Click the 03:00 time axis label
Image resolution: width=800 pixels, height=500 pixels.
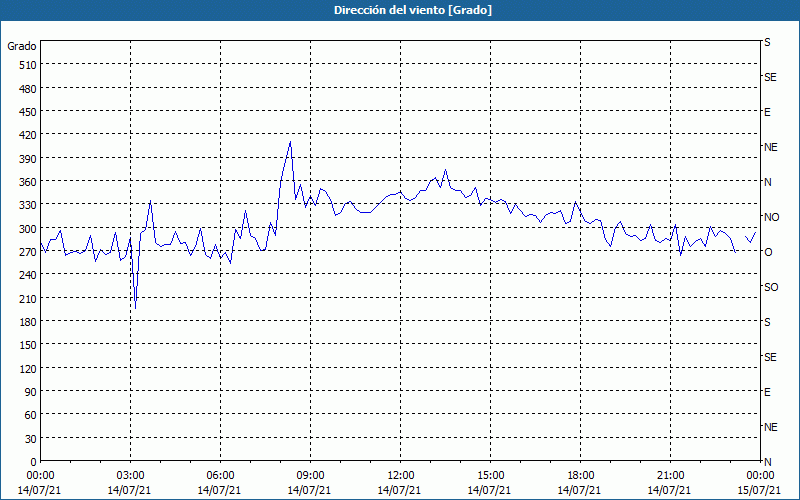[130, 476]
